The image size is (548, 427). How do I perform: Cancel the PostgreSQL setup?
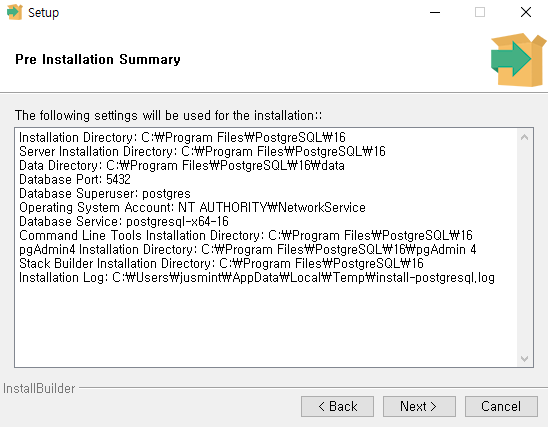click(x=501, y=406)
